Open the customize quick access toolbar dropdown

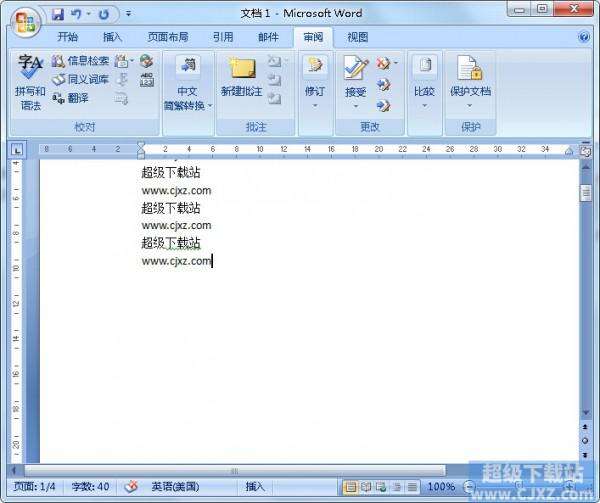[x=129, y=14]
